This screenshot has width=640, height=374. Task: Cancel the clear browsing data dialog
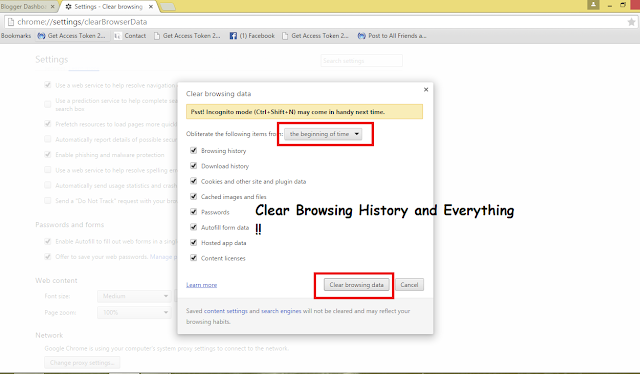point(409,285)
